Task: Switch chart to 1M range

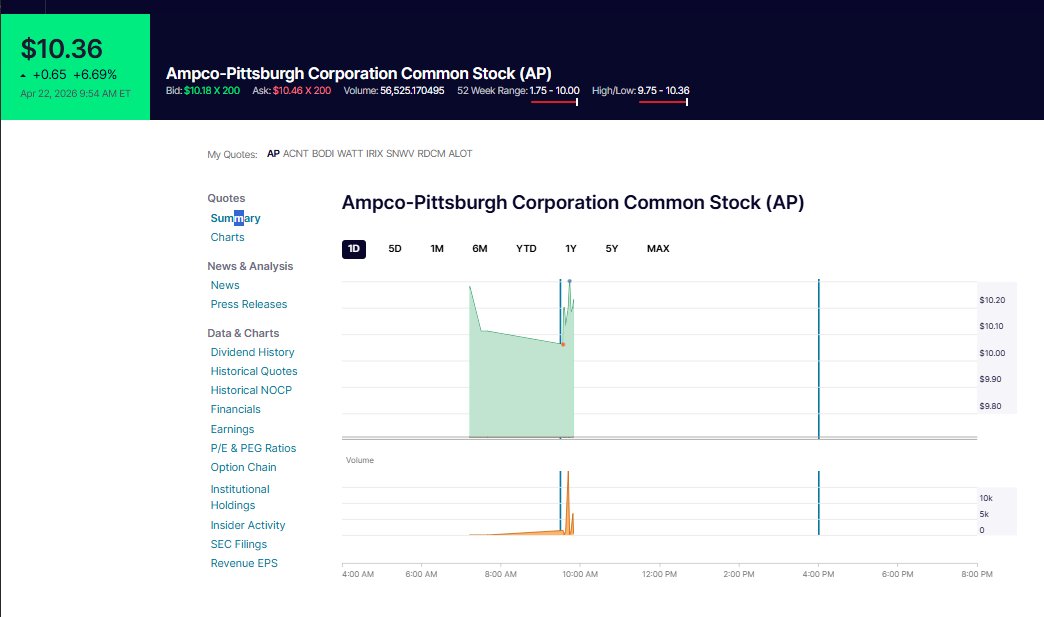Action: [437, 249]
